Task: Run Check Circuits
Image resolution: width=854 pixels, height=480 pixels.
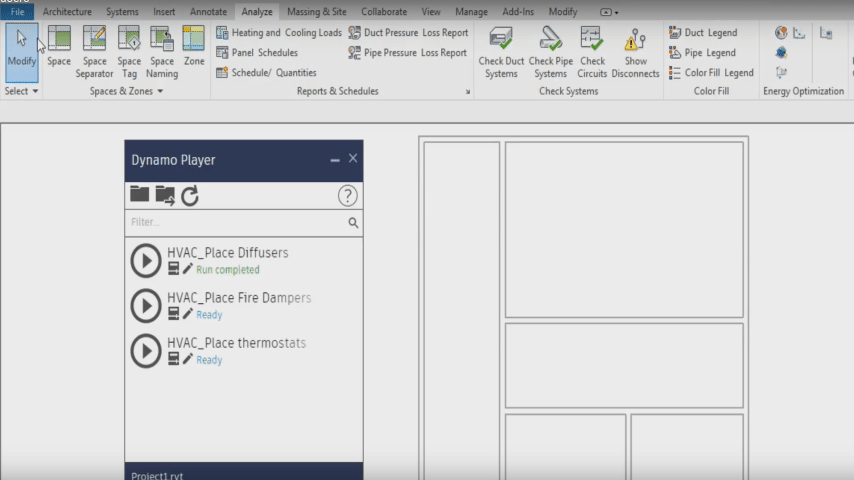Action: [x=592, y=52]
